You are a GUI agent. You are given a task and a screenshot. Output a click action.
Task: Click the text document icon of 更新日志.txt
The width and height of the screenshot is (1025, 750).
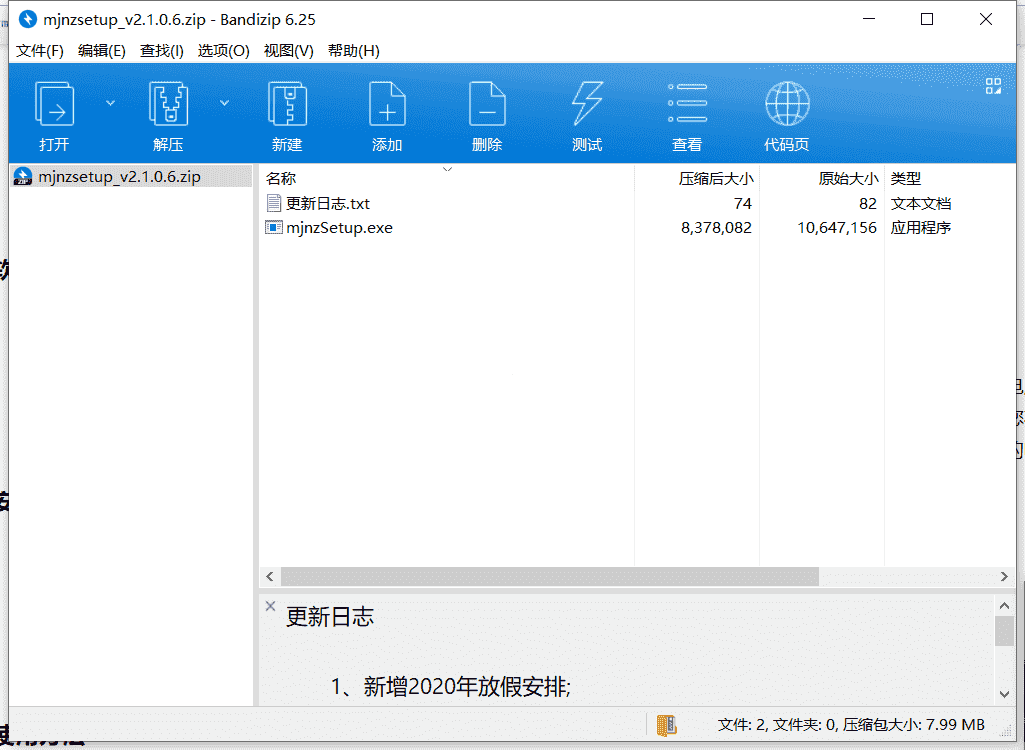[274, 203]
